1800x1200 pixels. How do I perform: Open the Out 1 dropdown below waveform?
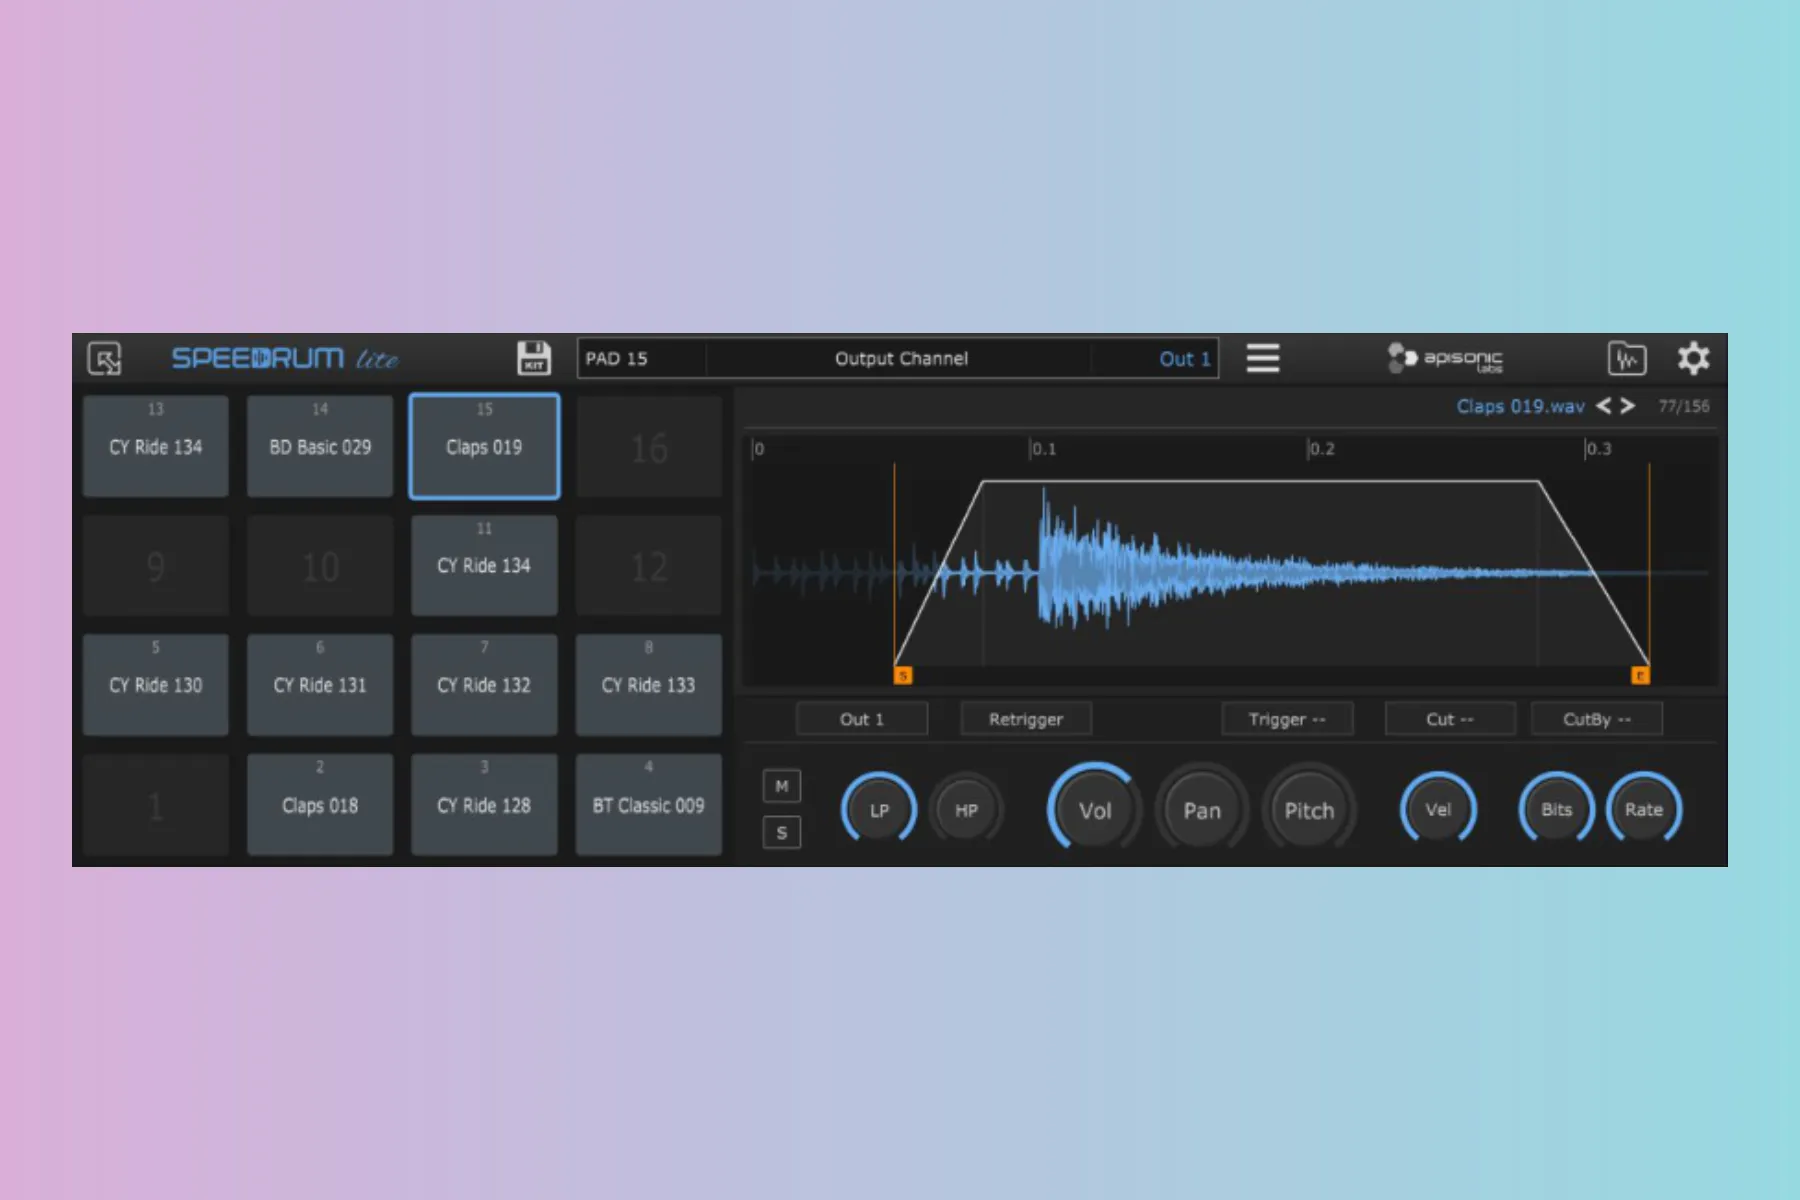pyautogui.click(x=861, y=719)
